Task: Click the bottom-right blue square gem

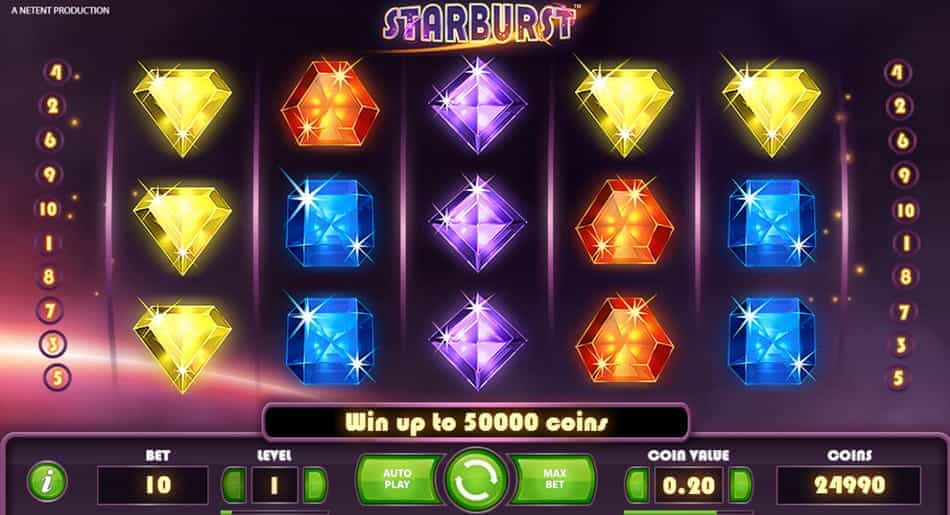Action: coord(772,341)
